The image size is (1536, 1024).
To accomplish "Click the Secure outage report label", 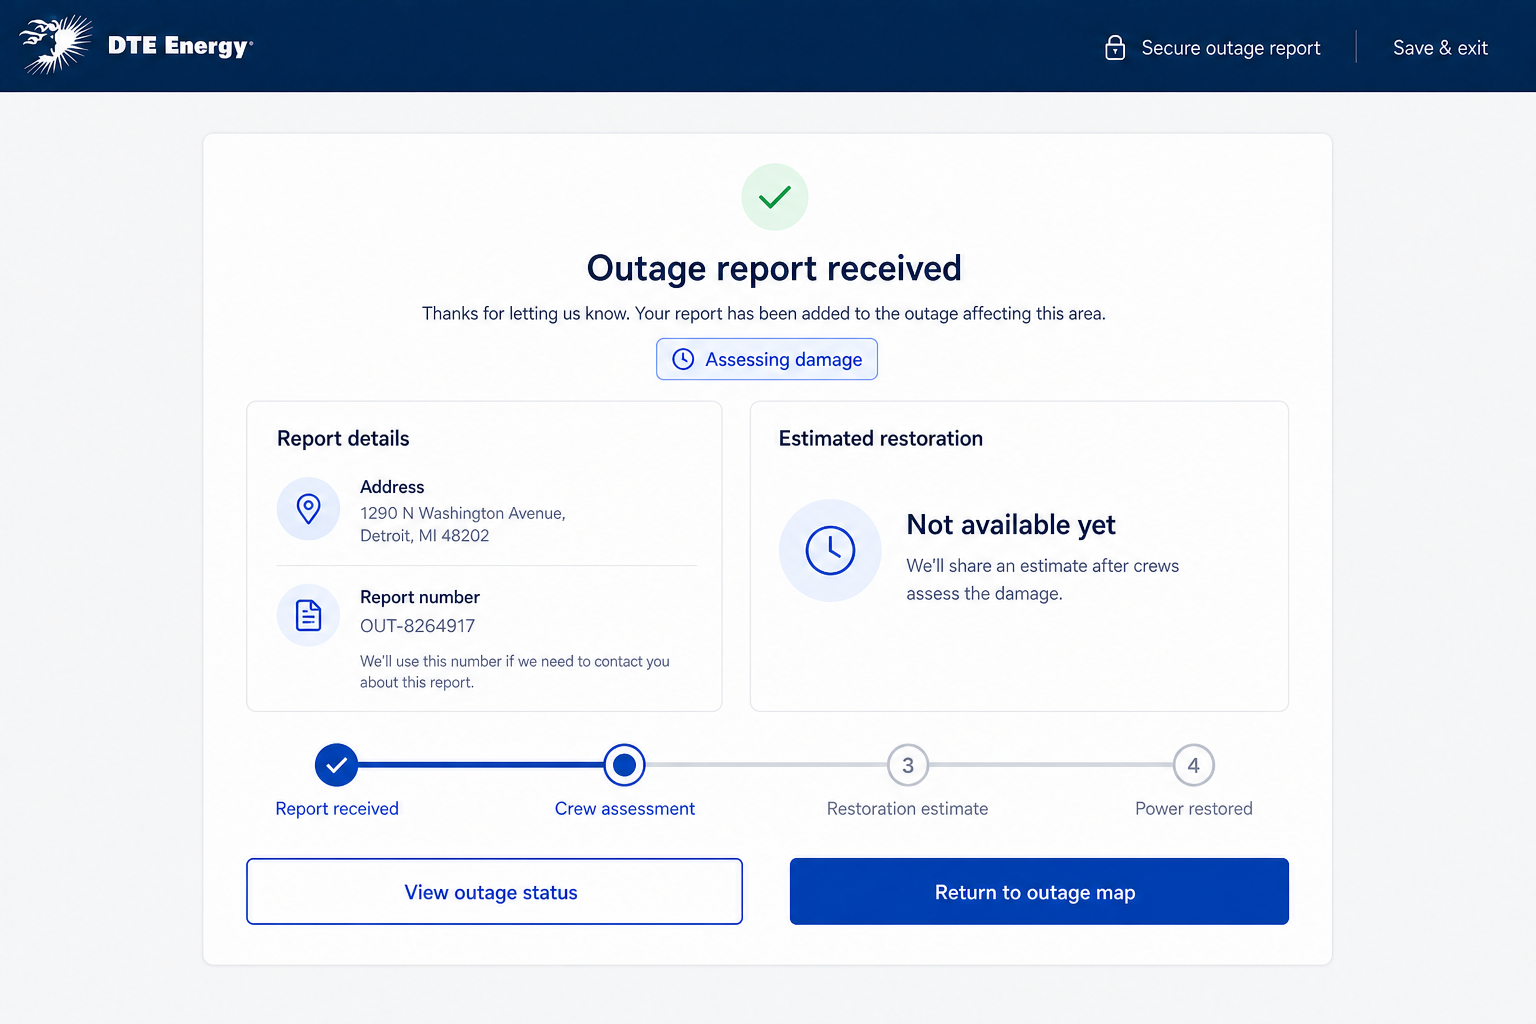I will pyautogui.click(x=1231, y=48).
